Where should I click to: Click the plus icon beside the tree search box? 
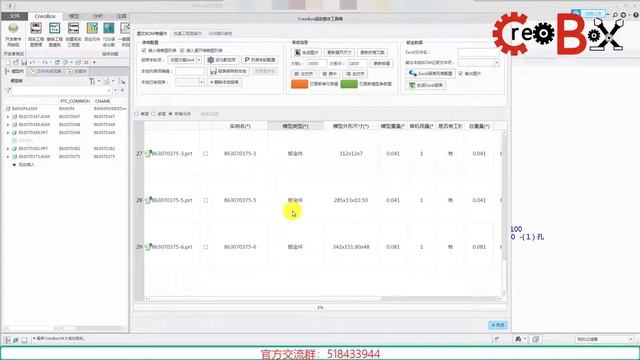(x=122, y=90)
